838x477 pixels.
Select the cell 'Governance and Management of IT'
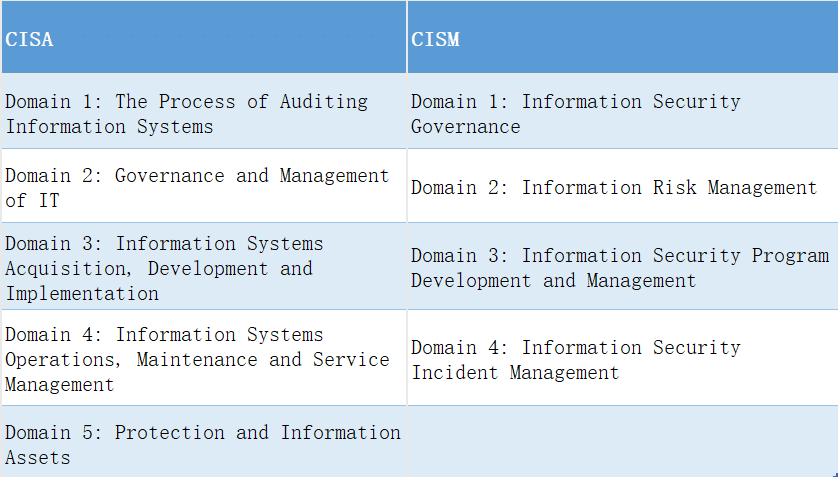click(204, 186)
